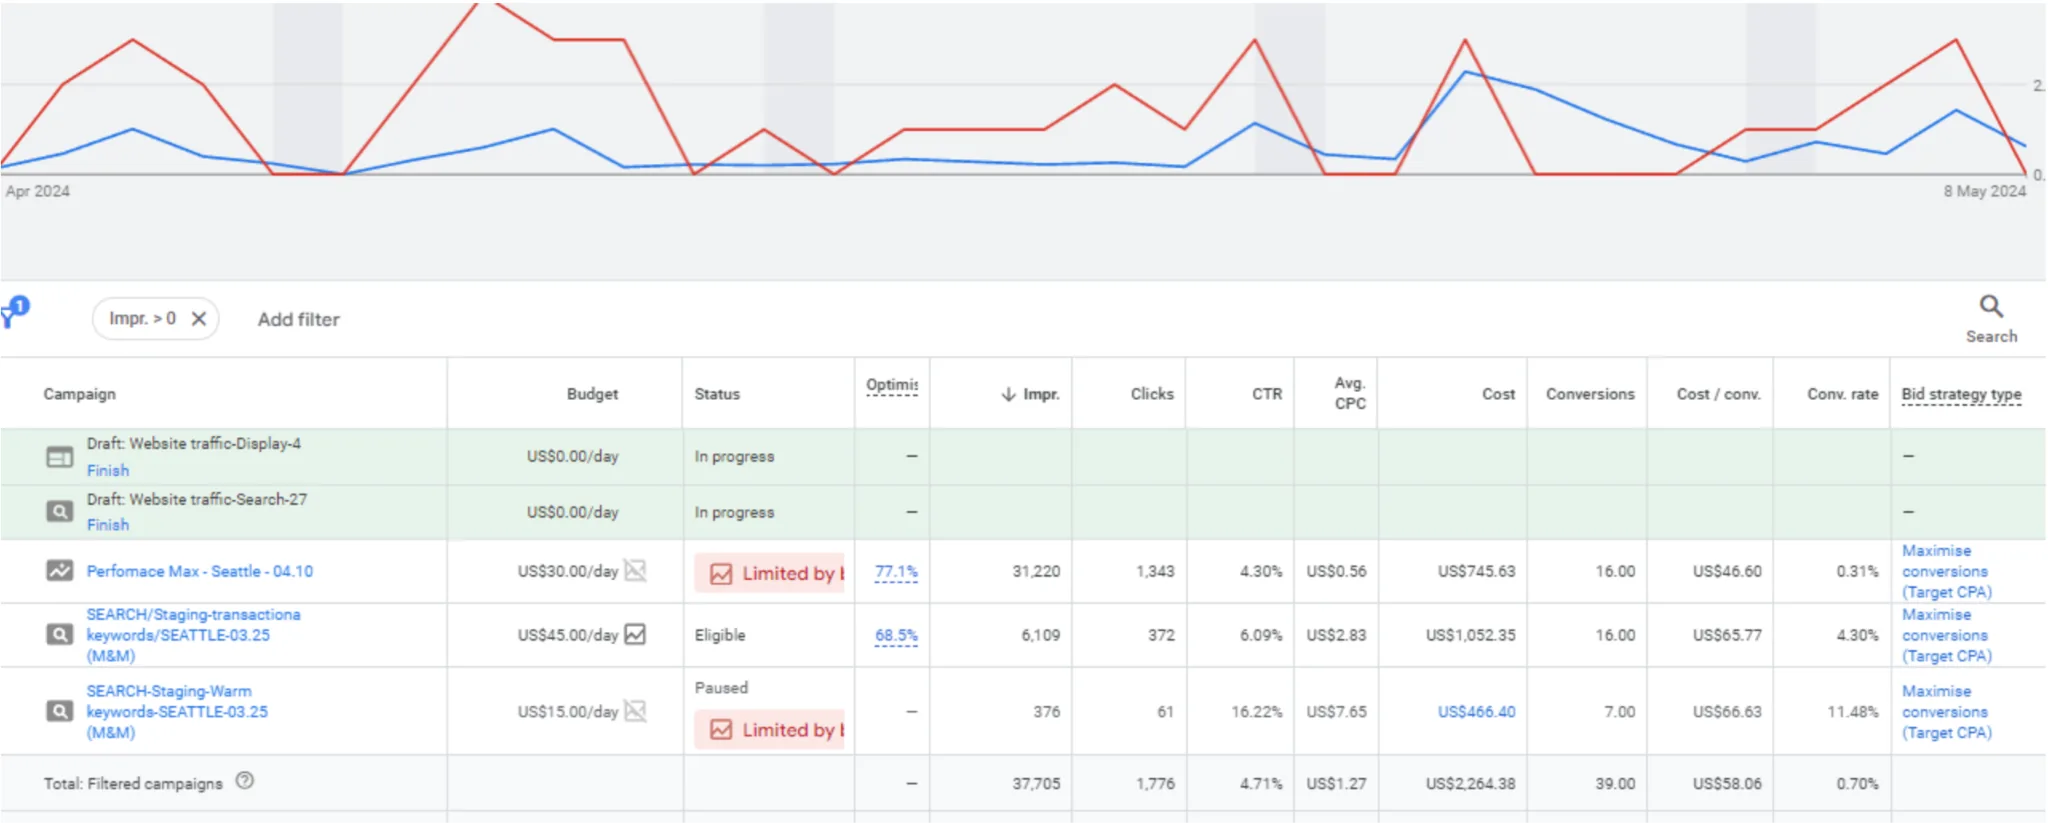The width and height of the screenshot is (2048, 823).
Task: Open the US$466.40 cost link
Action: coord(1476,711)
